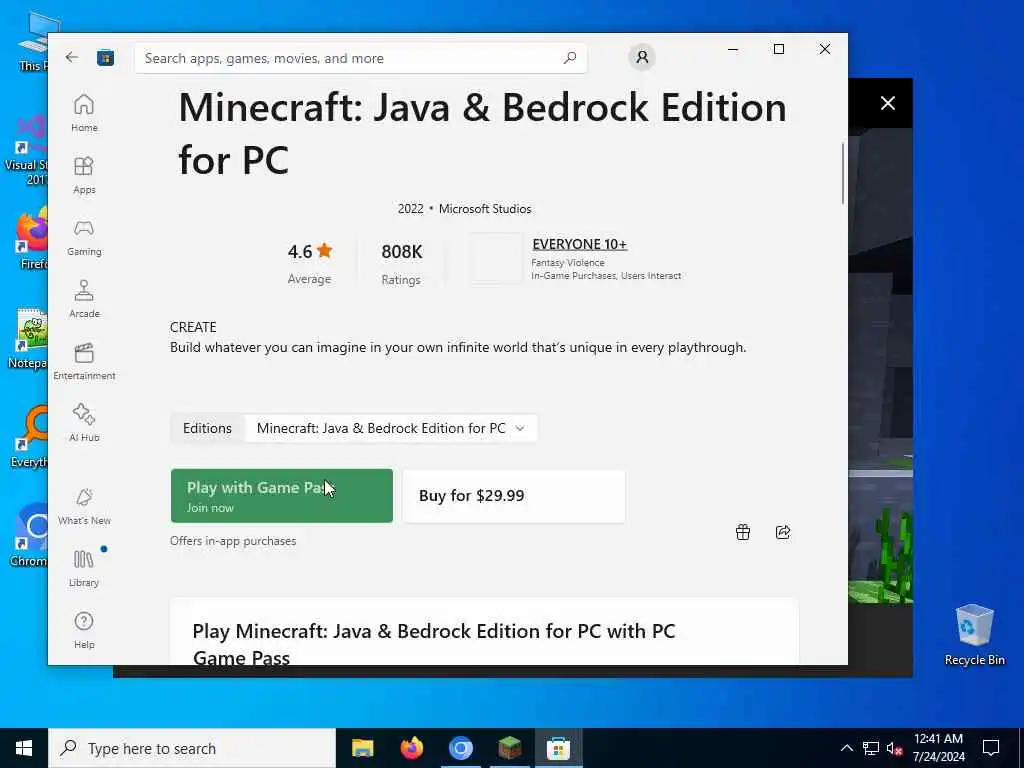Click Offers in-app purchases text
1024x768 pixels.
pyautogui.click(x=233, y=541)
